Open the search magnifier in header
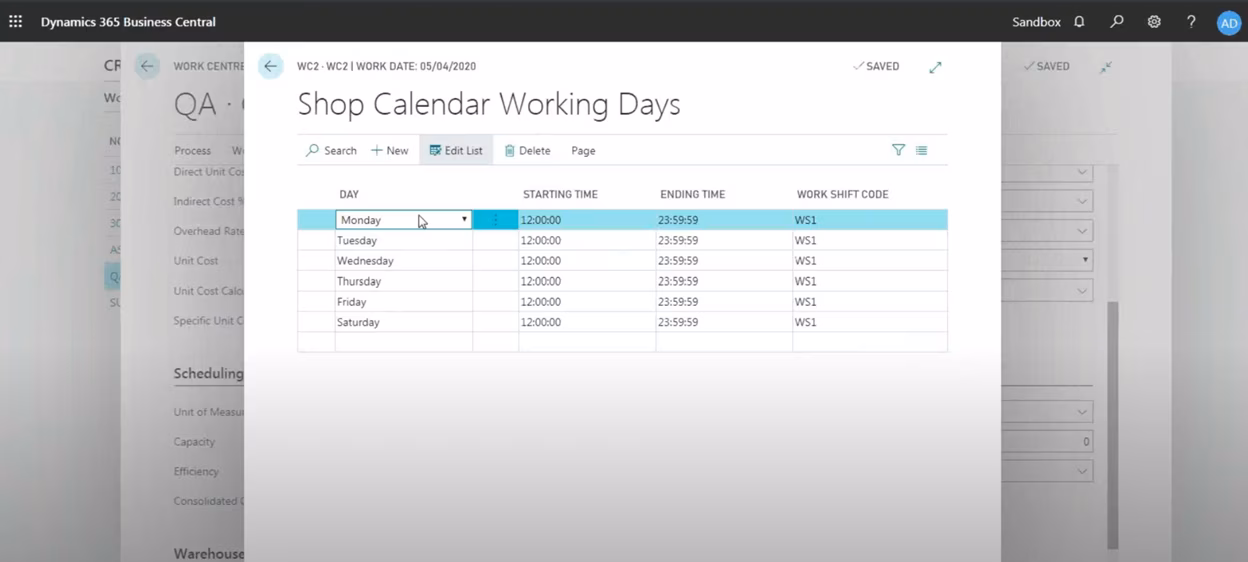This screenshot has width=1248, height=562. (1117, 21)
